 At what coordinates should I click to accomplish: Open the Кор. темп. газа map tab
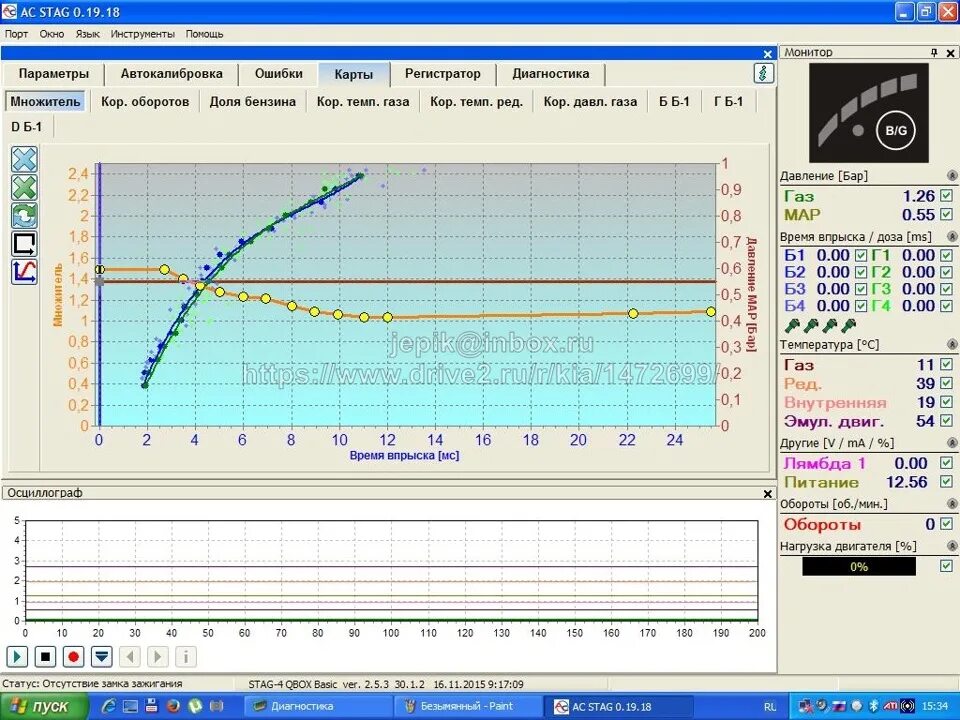363,102
